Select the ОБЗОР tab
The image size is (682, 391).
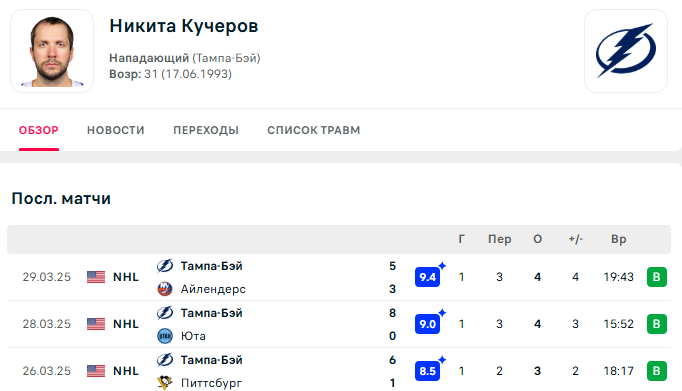pyautogui.click(x=39, y=130)
